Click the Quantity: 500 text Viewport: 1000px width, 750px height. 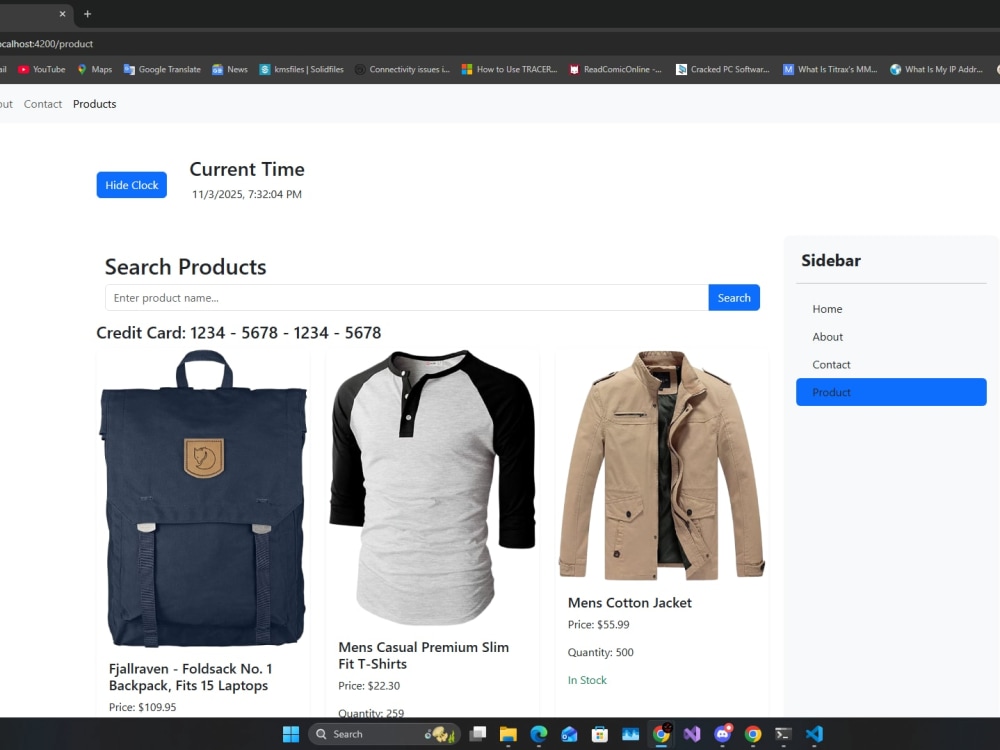pos(601,652)
